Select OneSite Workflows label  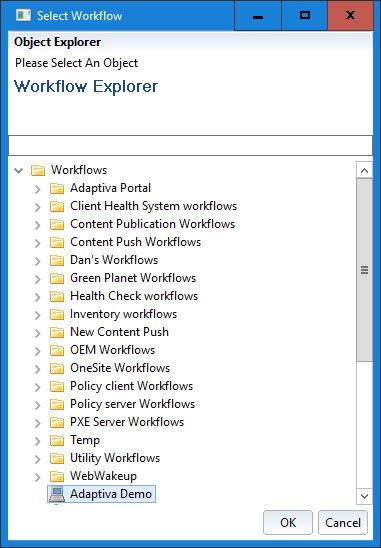120,368
